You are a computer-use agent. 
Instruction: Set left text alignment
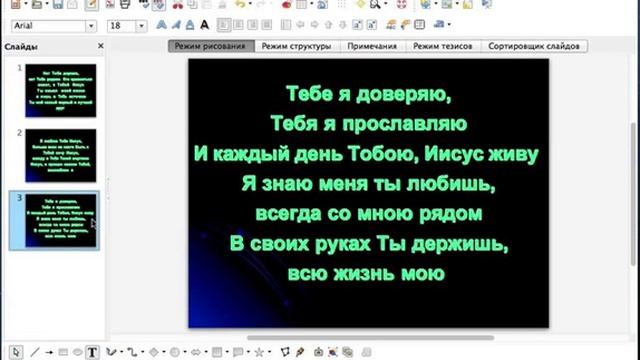coord(224,25)
